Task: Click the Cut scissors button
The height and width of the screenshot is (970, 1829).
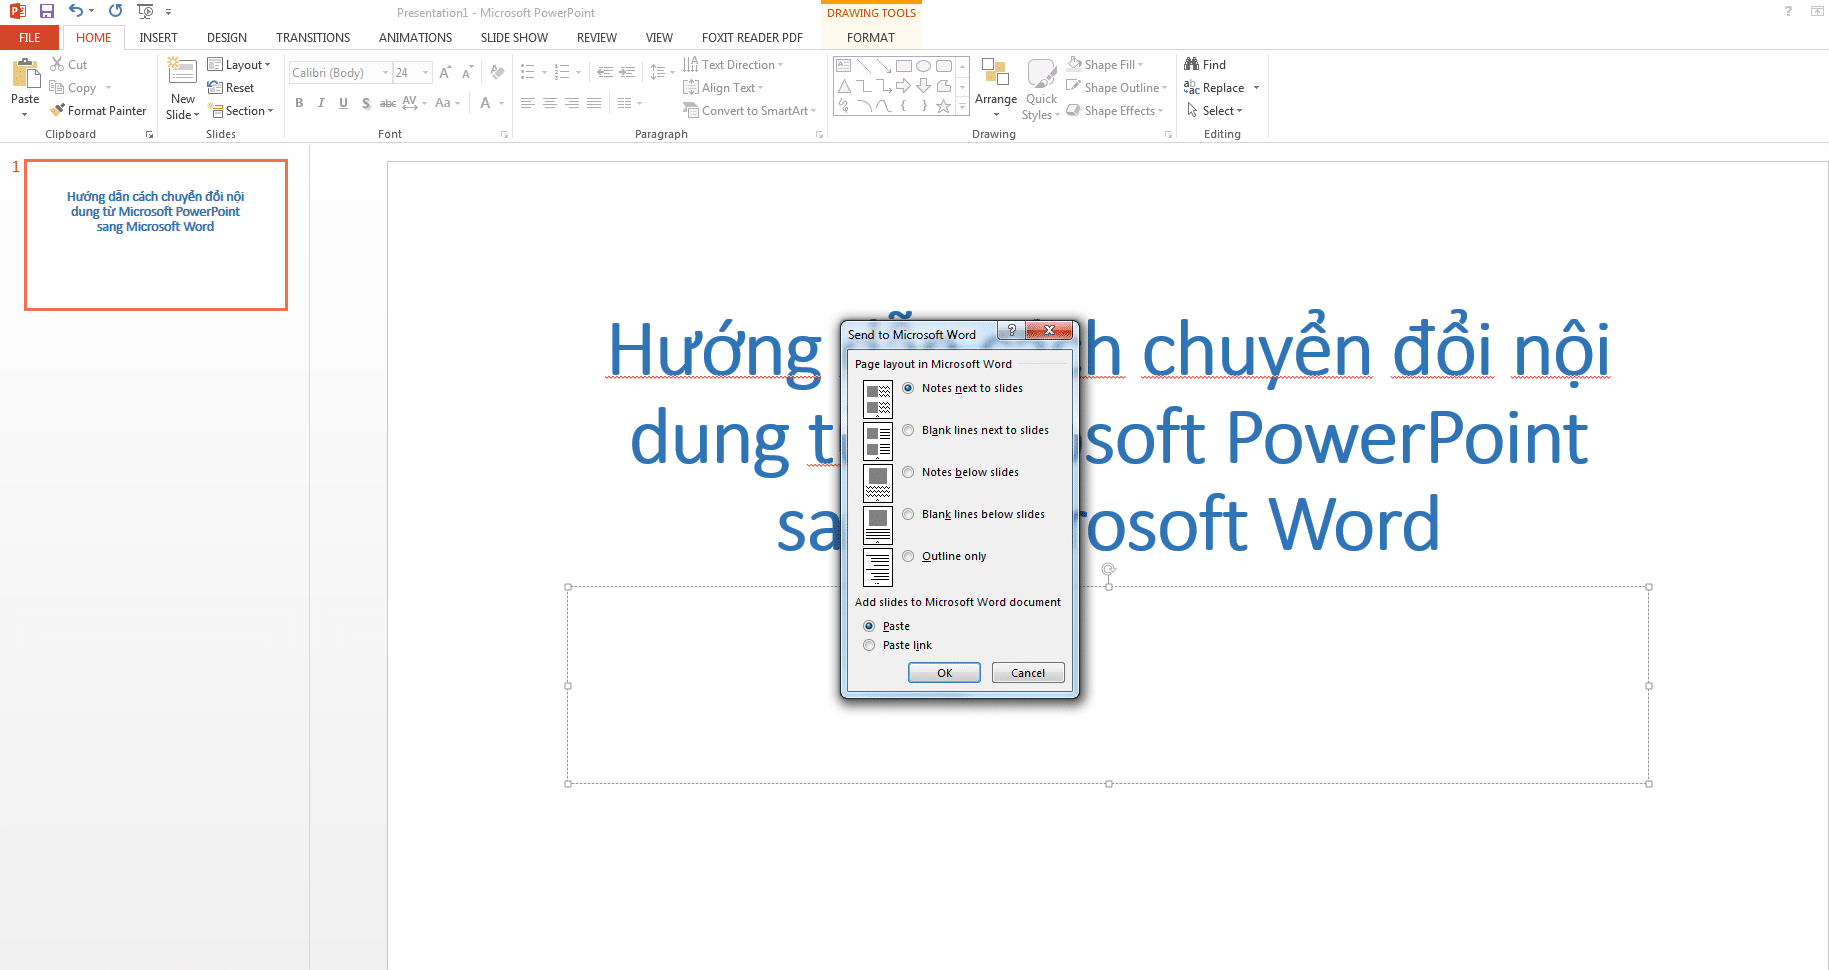Action: coord(69,64)
